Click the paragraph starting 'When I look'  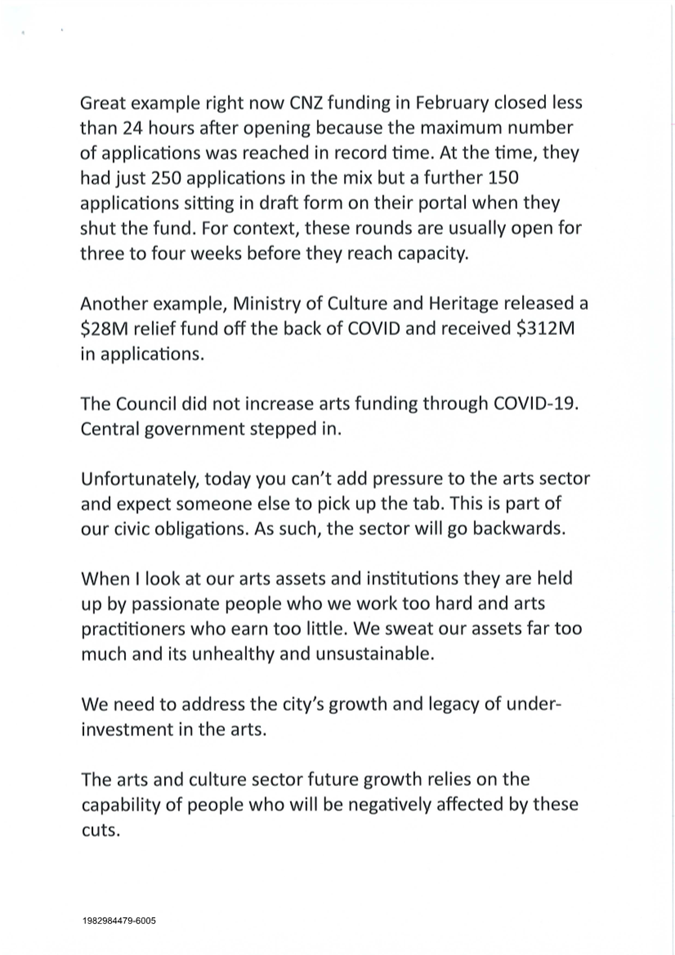(x=331, y=616)
